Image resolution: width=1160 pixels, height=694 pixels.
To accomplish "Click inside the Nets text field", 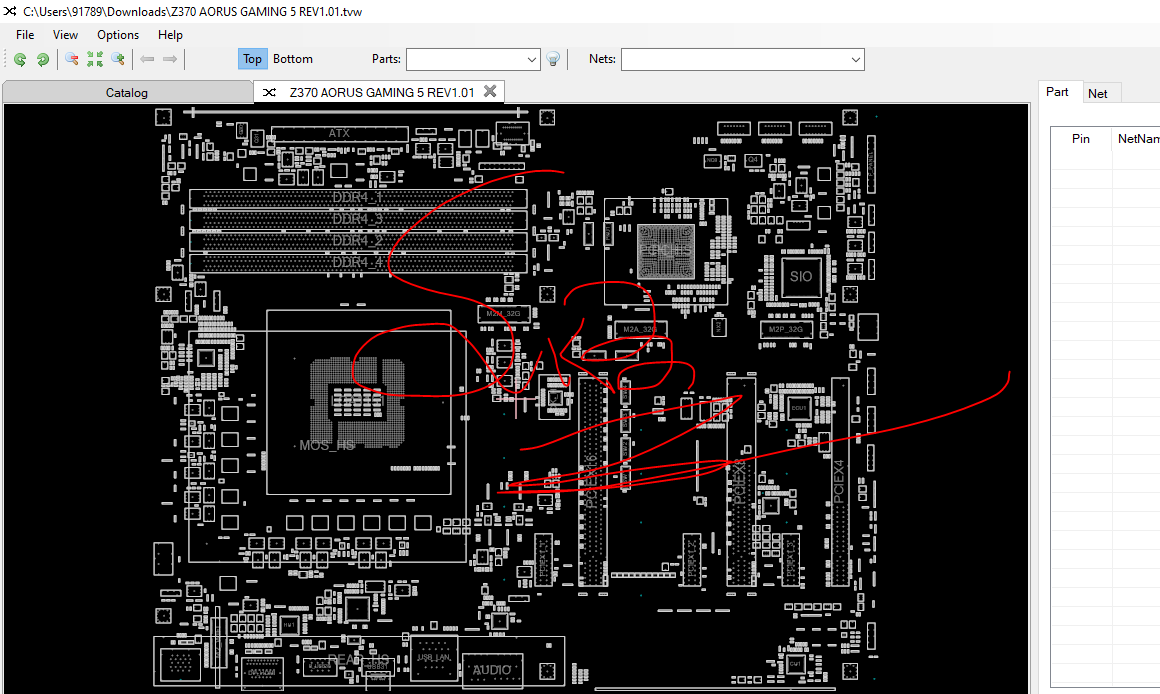I will tap(735, 59).
